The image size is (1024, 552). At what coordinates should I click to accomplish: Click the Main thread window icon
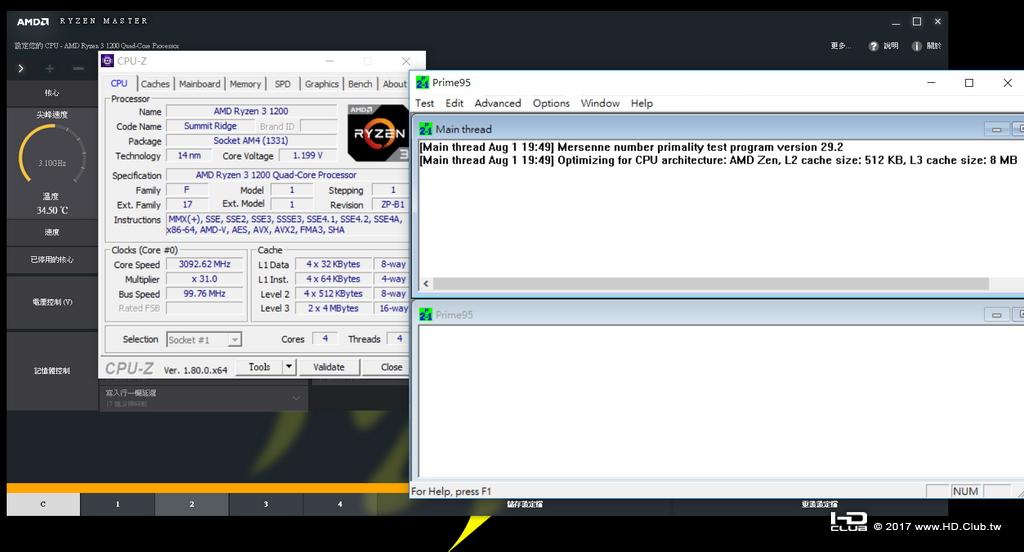tap(426, 129)
